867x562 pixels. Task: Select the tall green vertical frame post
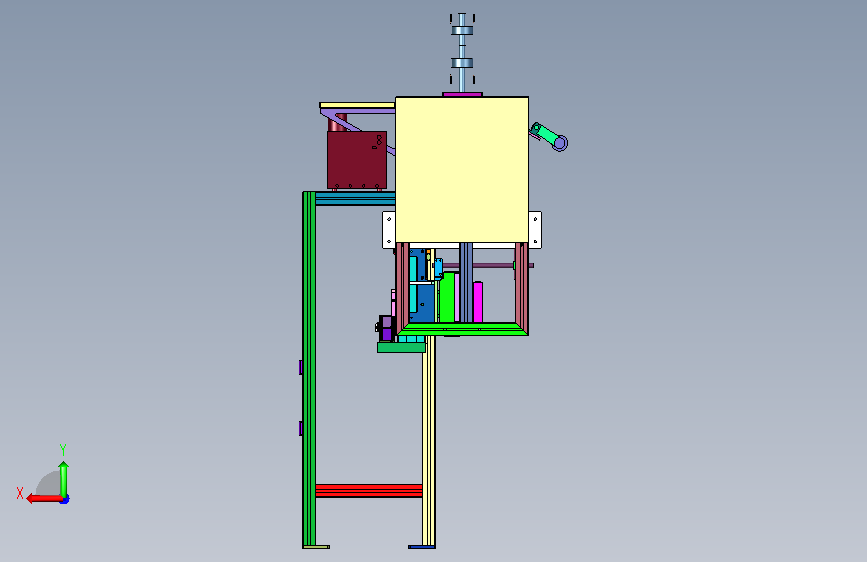pyautogui.click(x=309, y=369)
